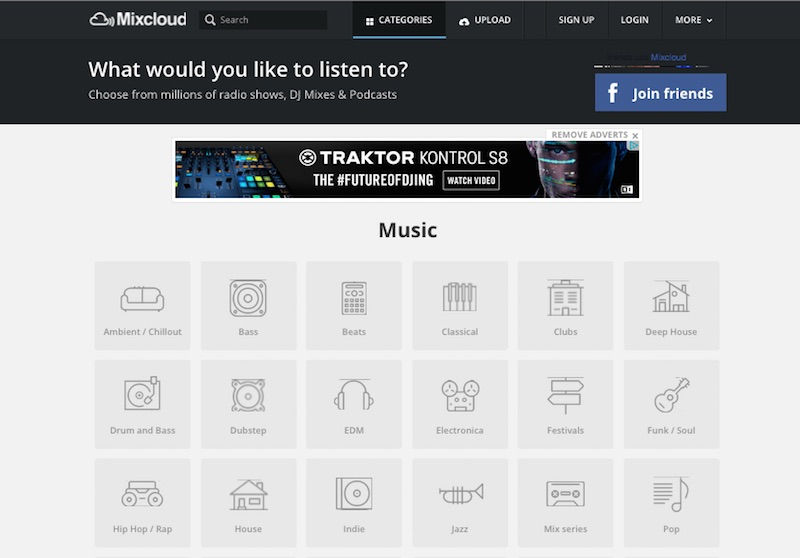Click the Join friends Facebook button
Screen dimensions: 800x558
coord(661,92)
